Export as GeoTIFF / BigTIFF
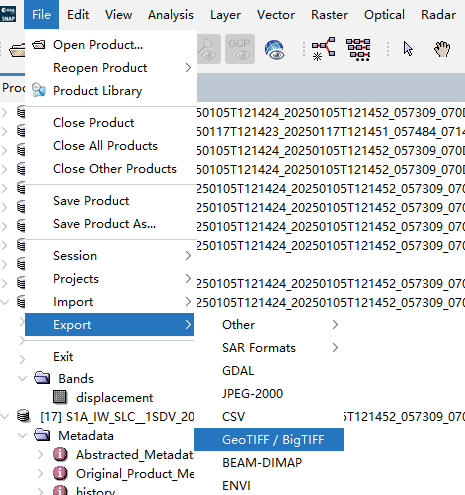The height and width of the screenshot is (495, 465). tap(269, 440)
